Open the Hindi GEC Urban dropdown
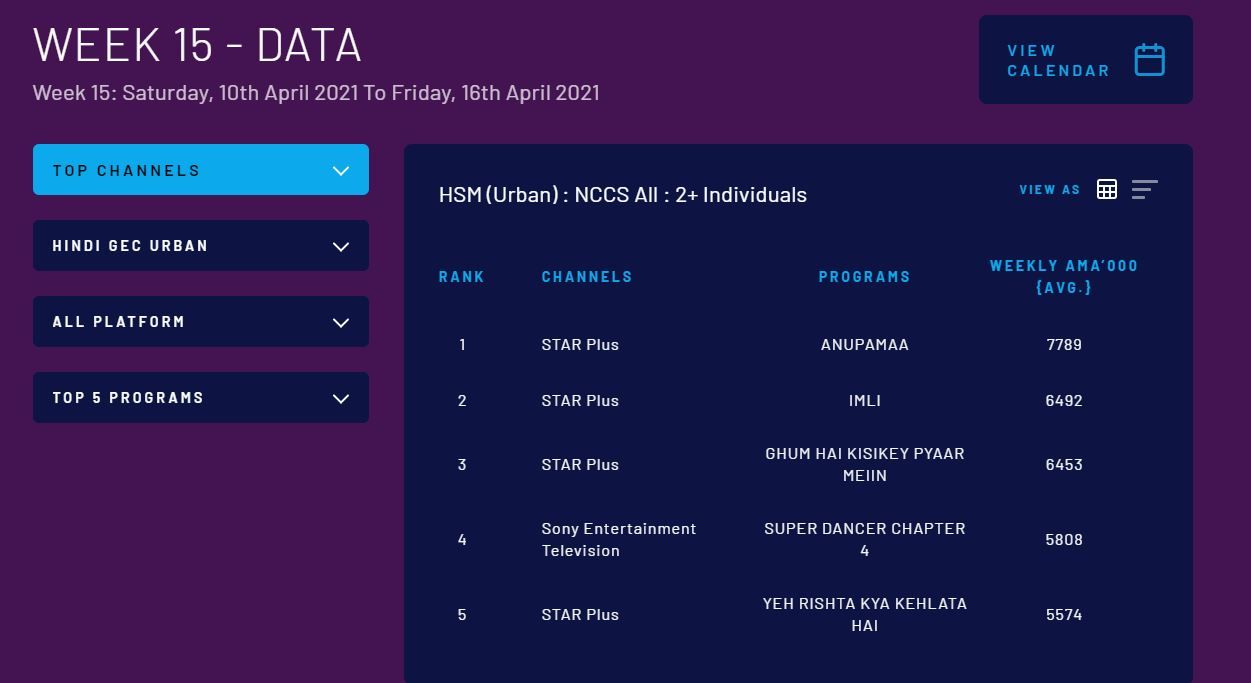 201,246
